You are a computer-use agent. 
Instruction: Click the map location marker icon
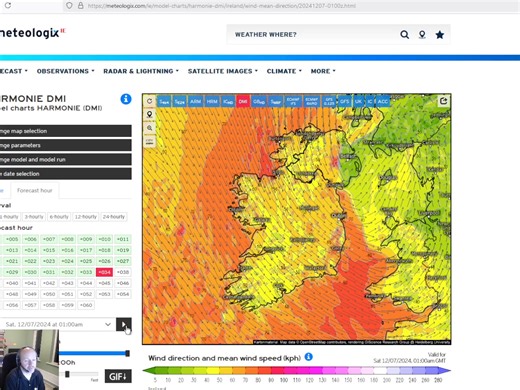150,114
